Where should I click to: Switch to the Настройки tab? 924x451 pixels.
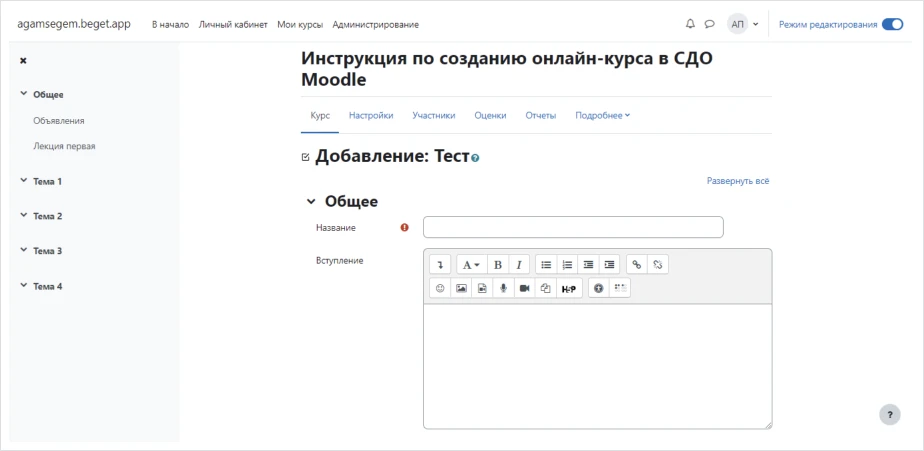tap(371, 116)
